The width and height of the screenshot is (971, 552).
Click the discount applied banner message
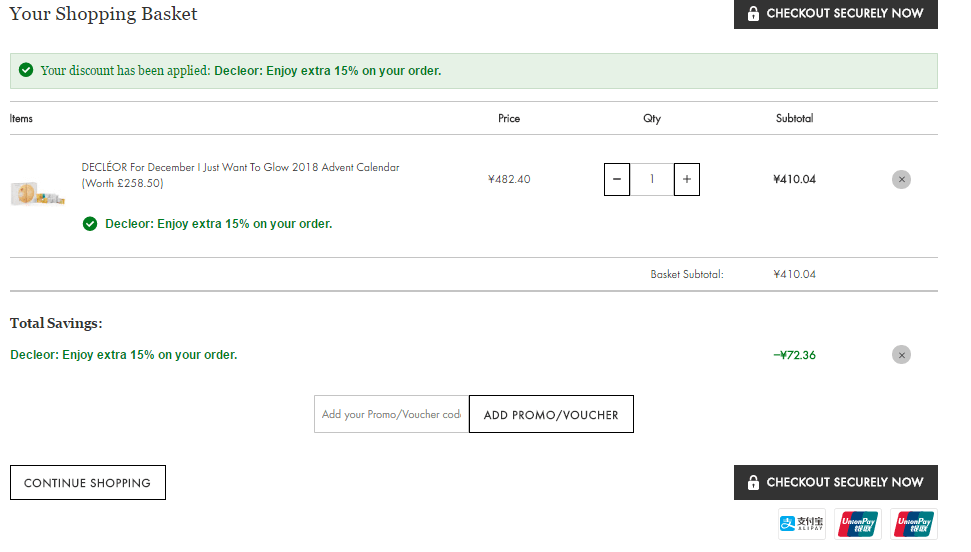coord(241,71)
